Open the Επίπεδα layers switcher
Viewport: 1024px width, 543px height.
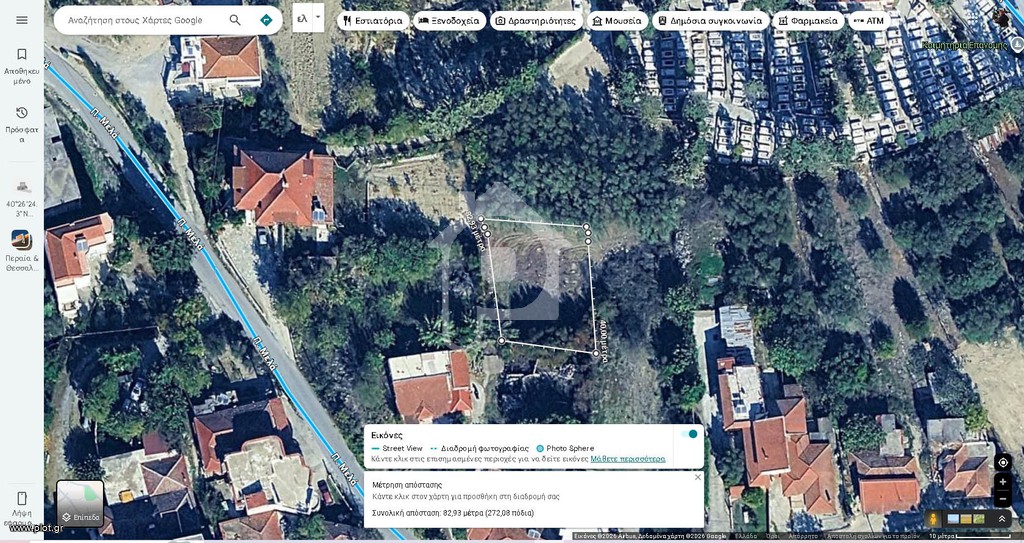[80, 504]
